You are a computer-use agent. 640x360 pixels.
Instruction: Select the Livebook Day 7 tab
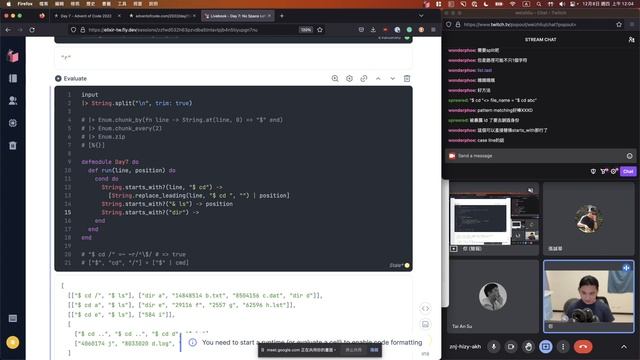(238, 16)
